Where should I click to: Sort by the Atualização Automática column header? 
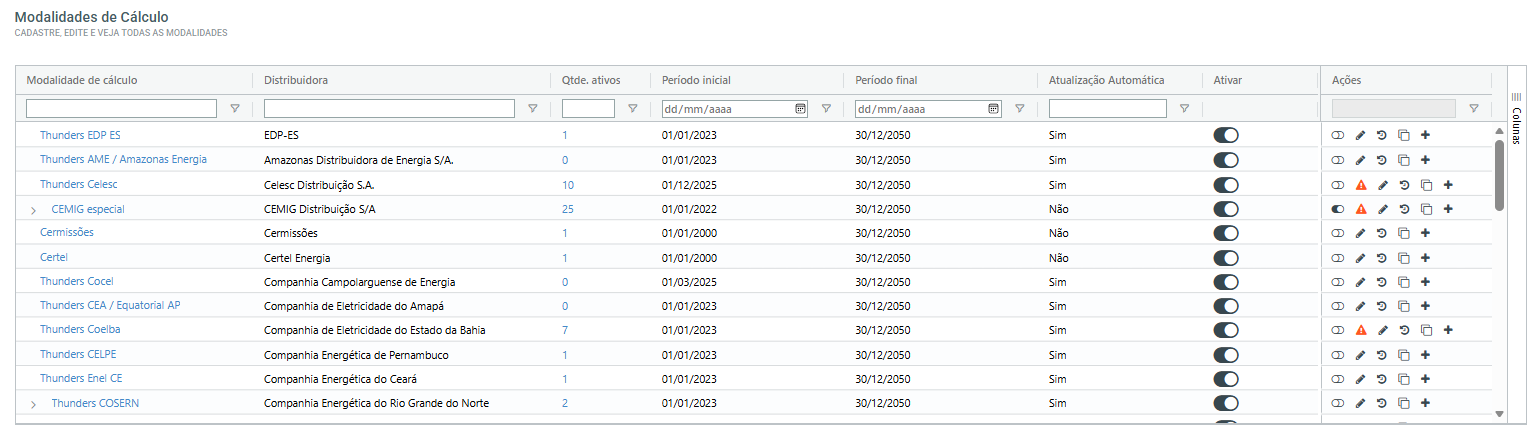click(1107, 80)
